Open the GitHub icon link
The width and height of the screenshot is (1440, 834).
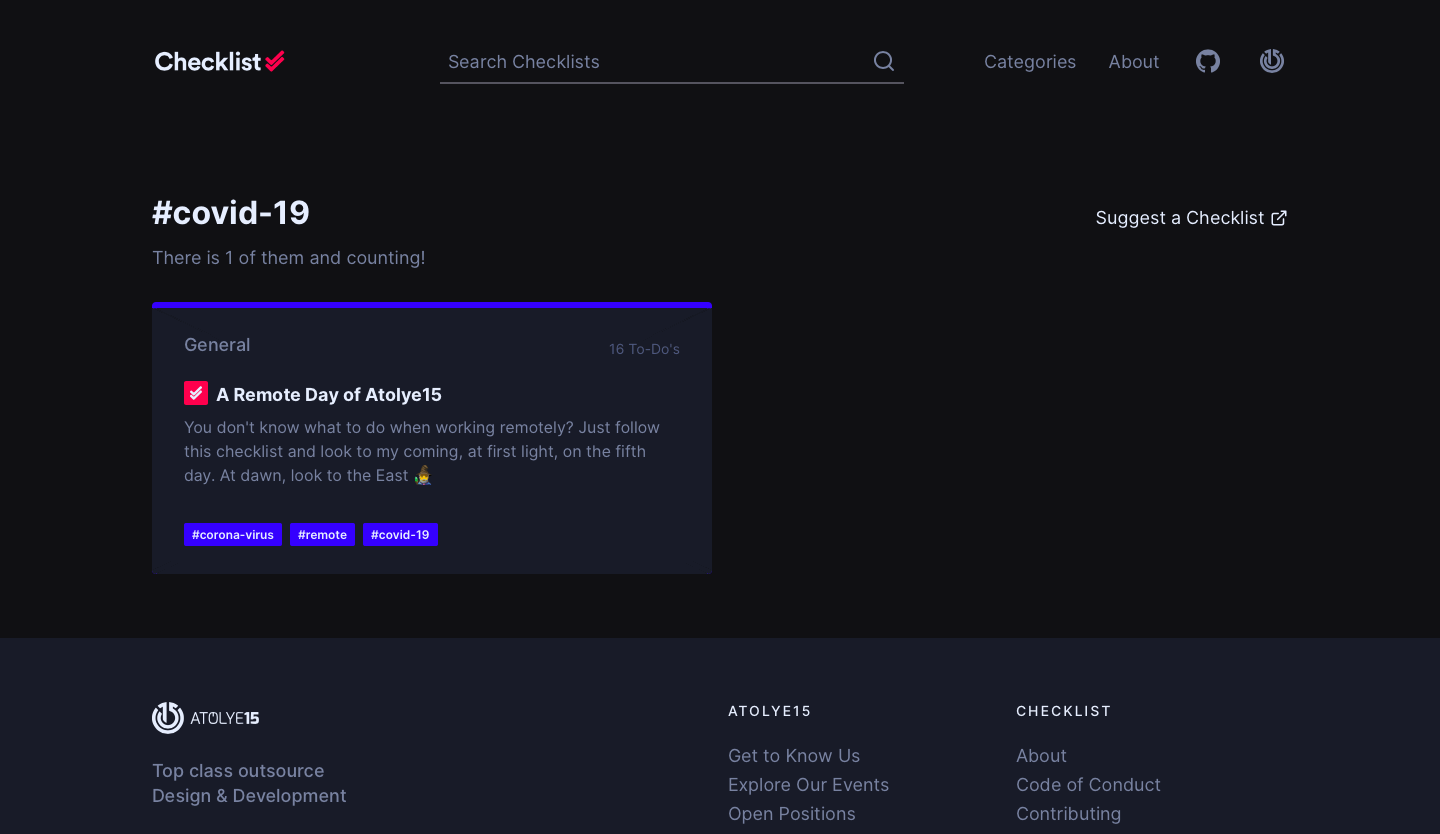1208,62
